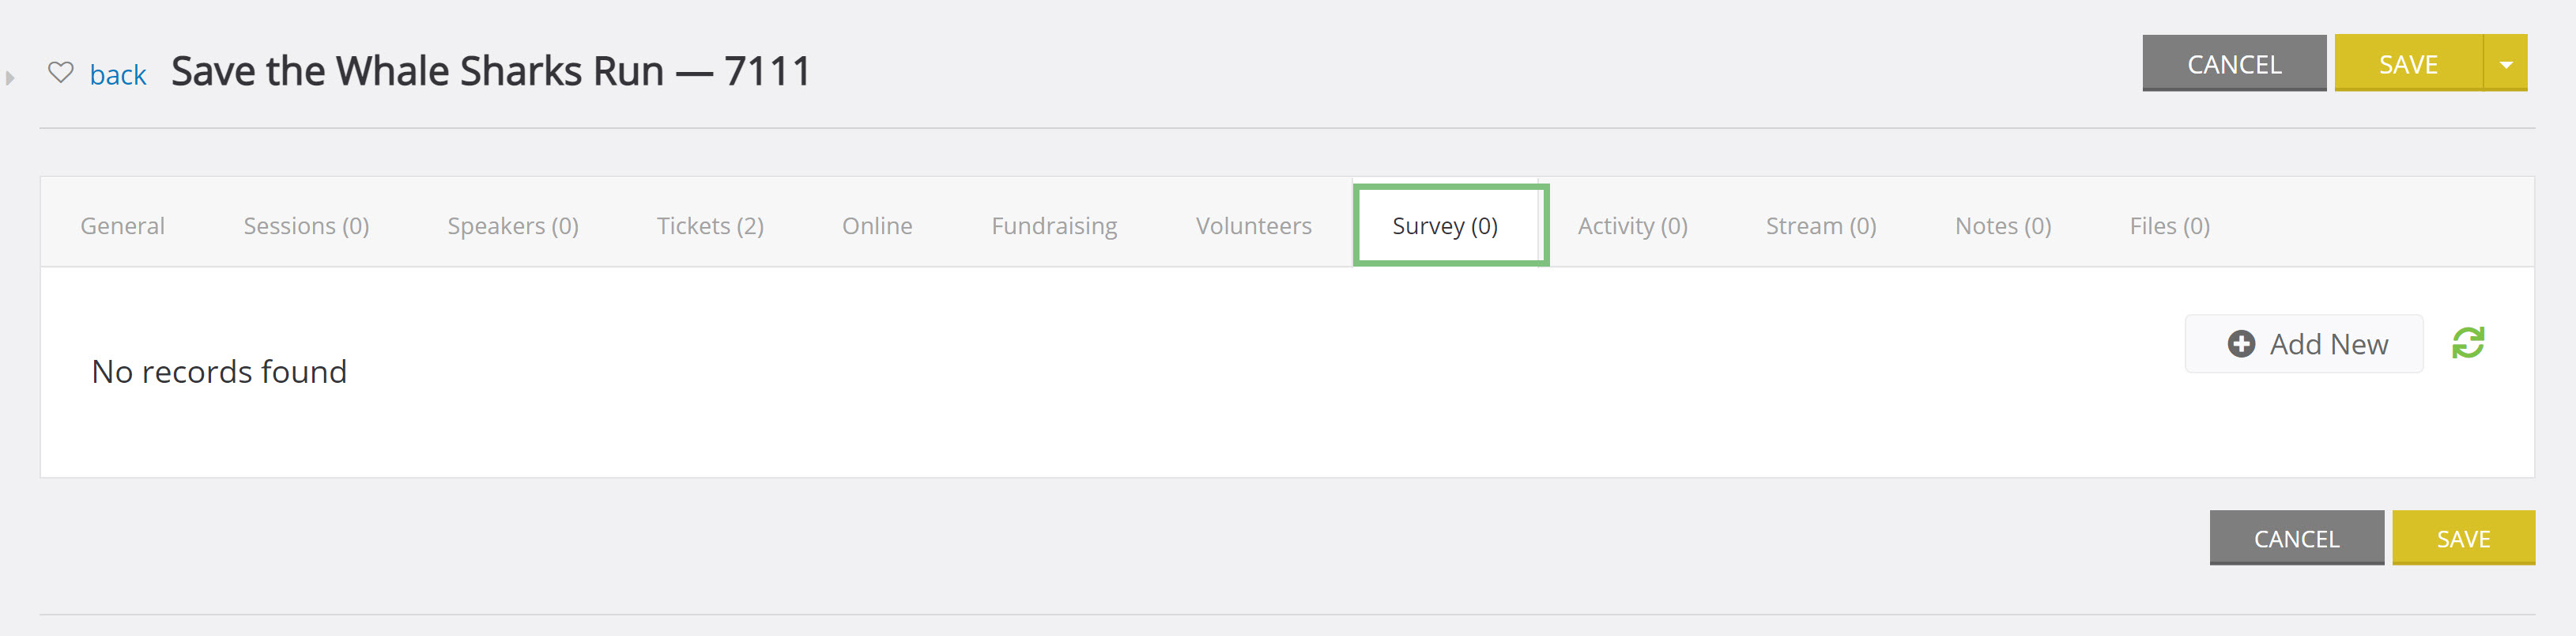Switch to the Sessions (0) tab
Screen dimensions: 2576x636
tap(306, 226)
